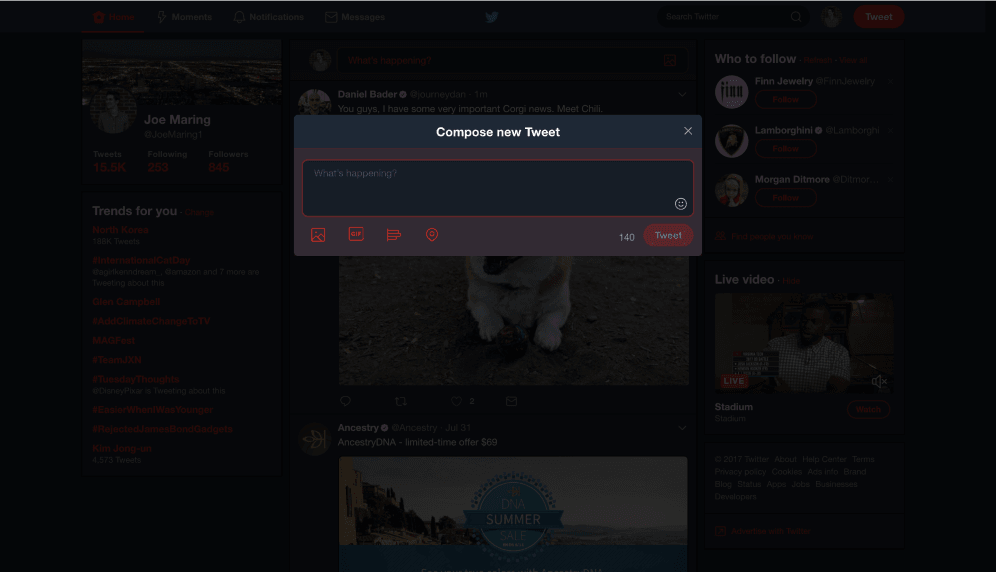Follow Morgan Ditmore
Viewport: 996px width, 572px height.
coord(786,198)
